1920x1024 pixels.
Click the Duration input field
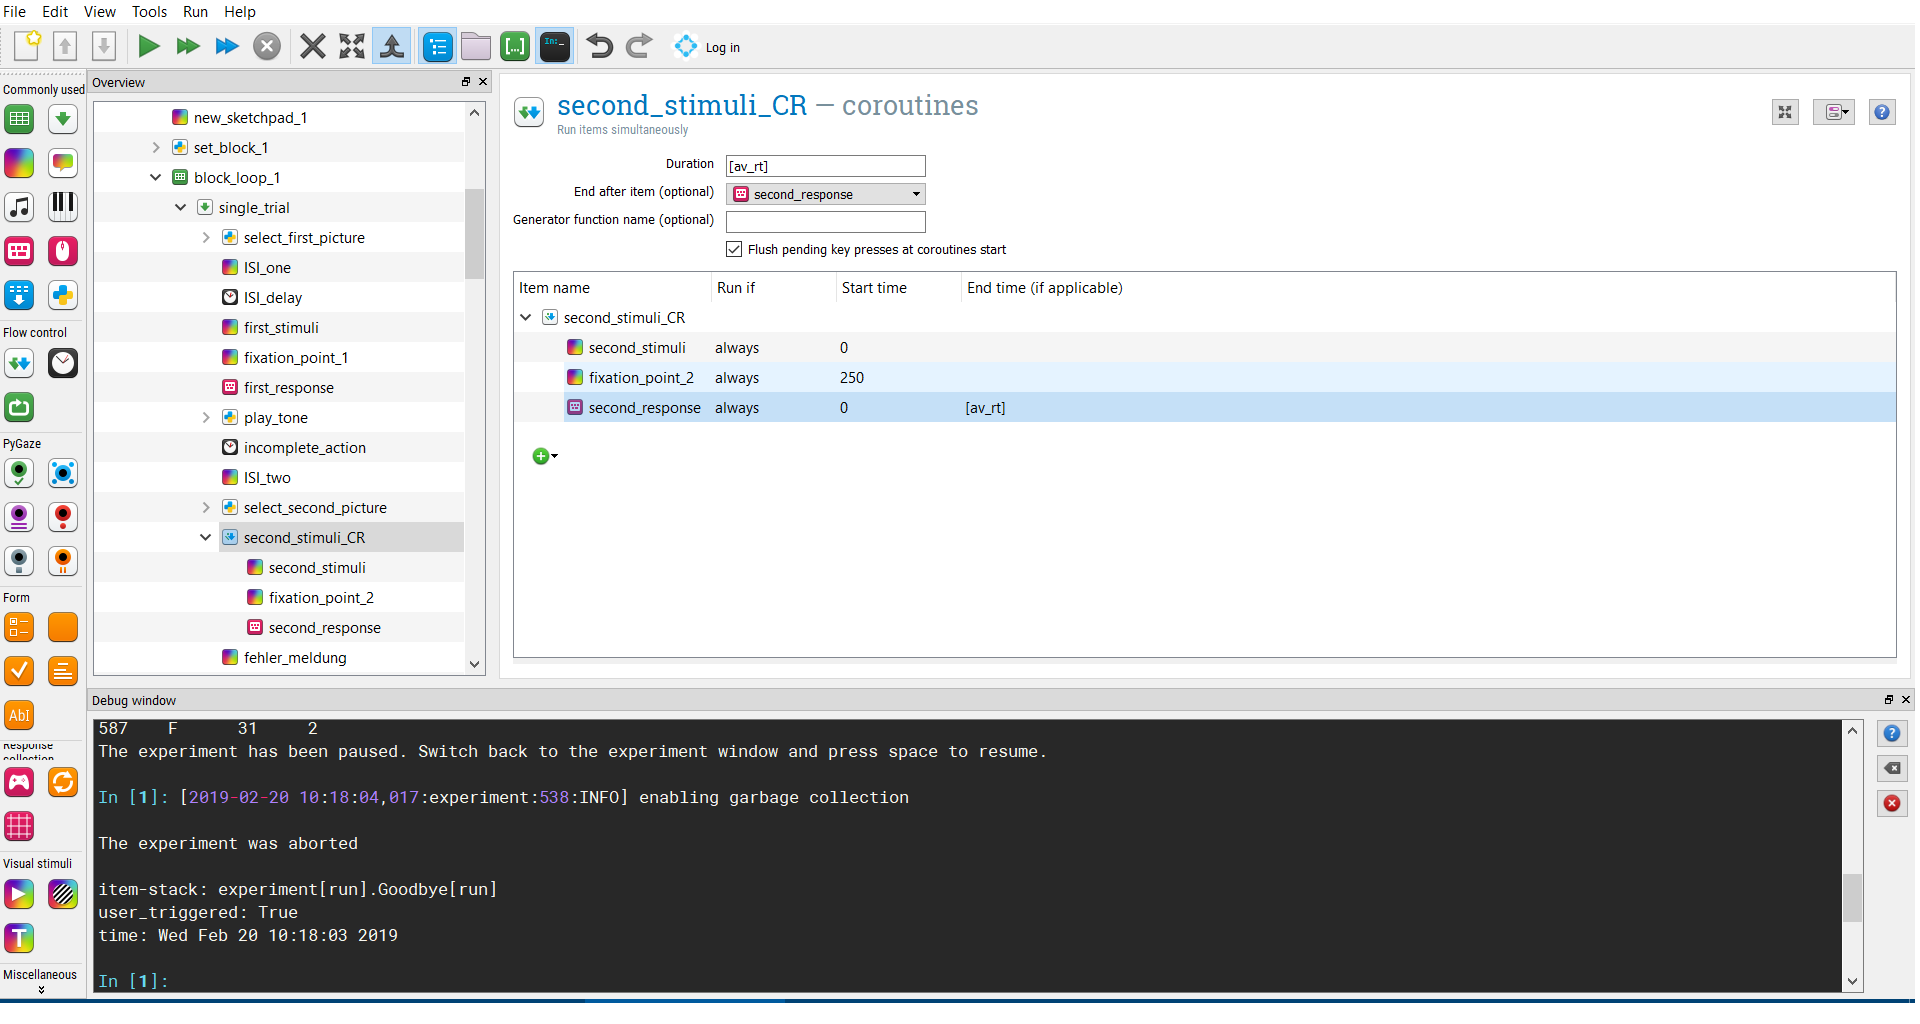pos(826,166)
